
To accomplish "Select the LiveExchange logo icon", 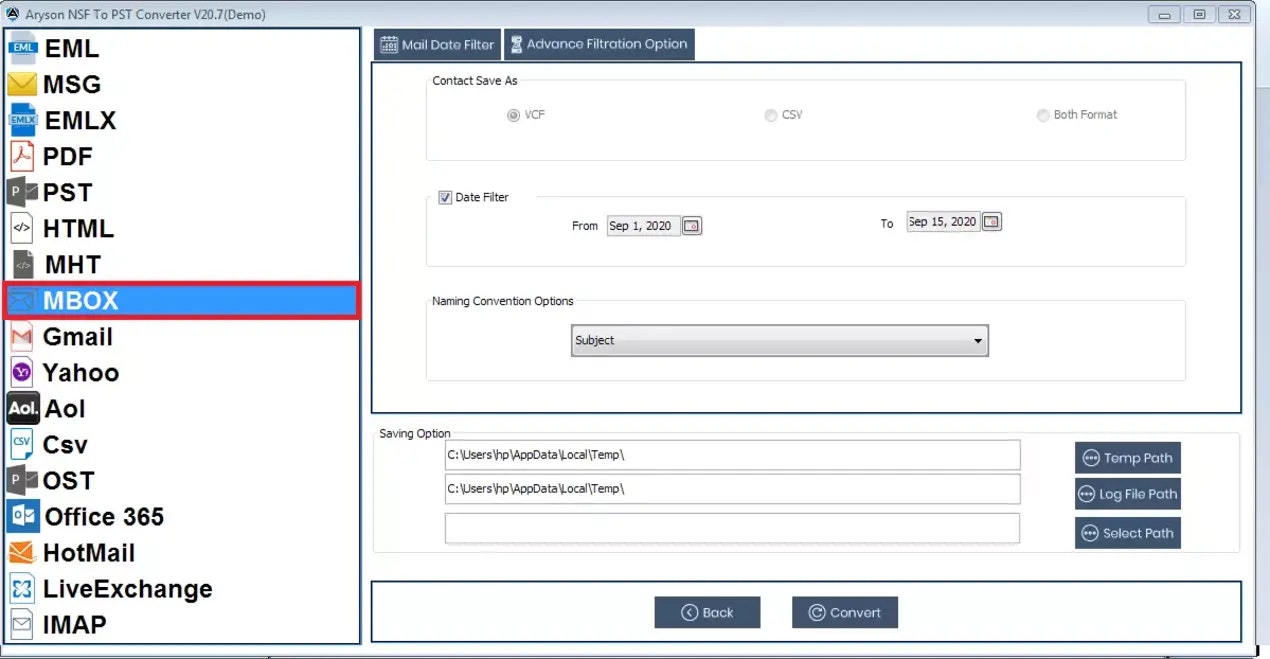I will [x=22, y=588].
